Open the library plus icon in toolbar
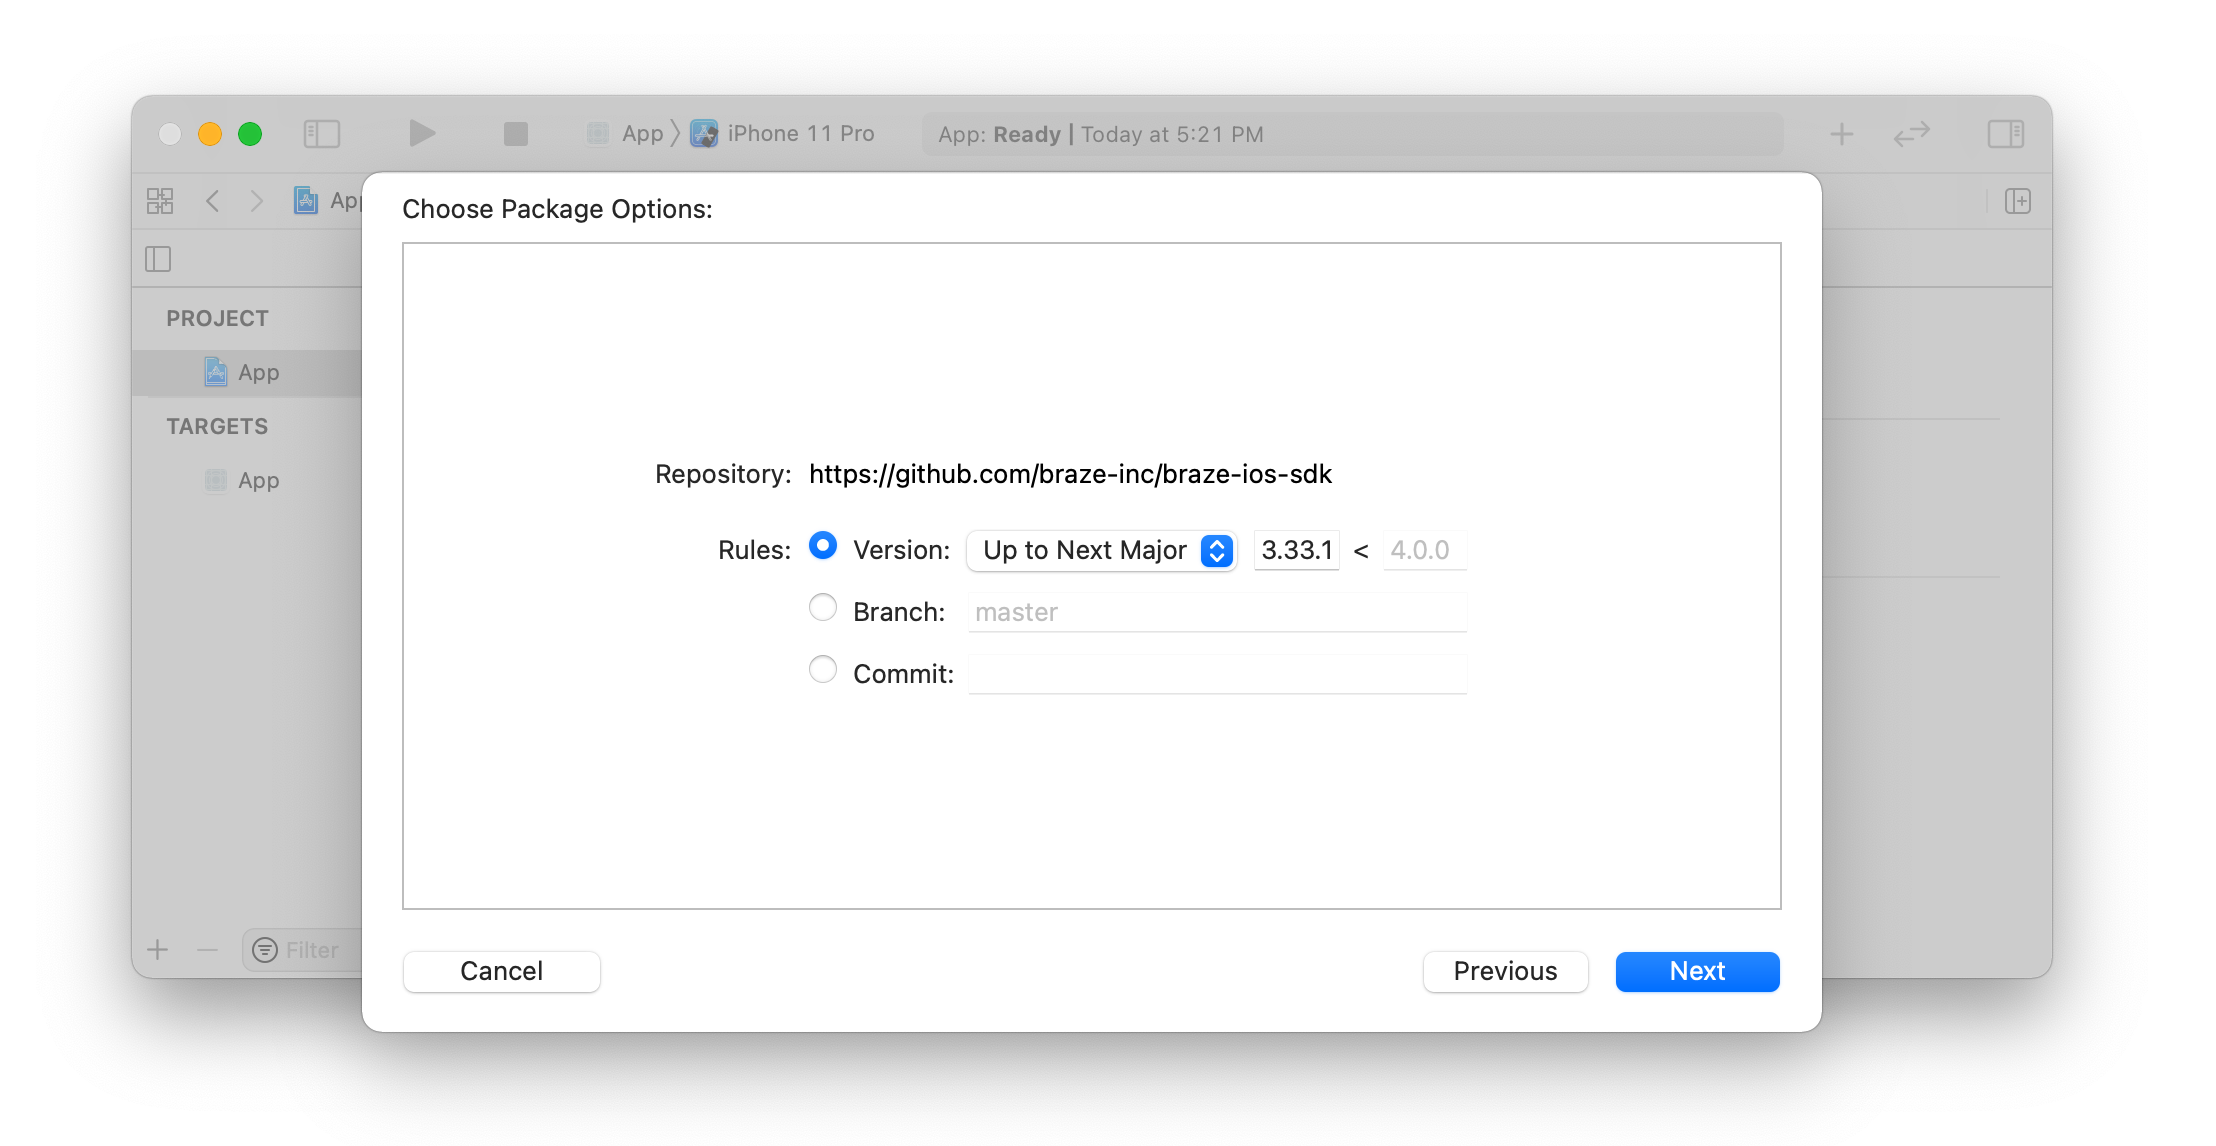Screen dimensions: 2216x1146 coord(1841,134)
